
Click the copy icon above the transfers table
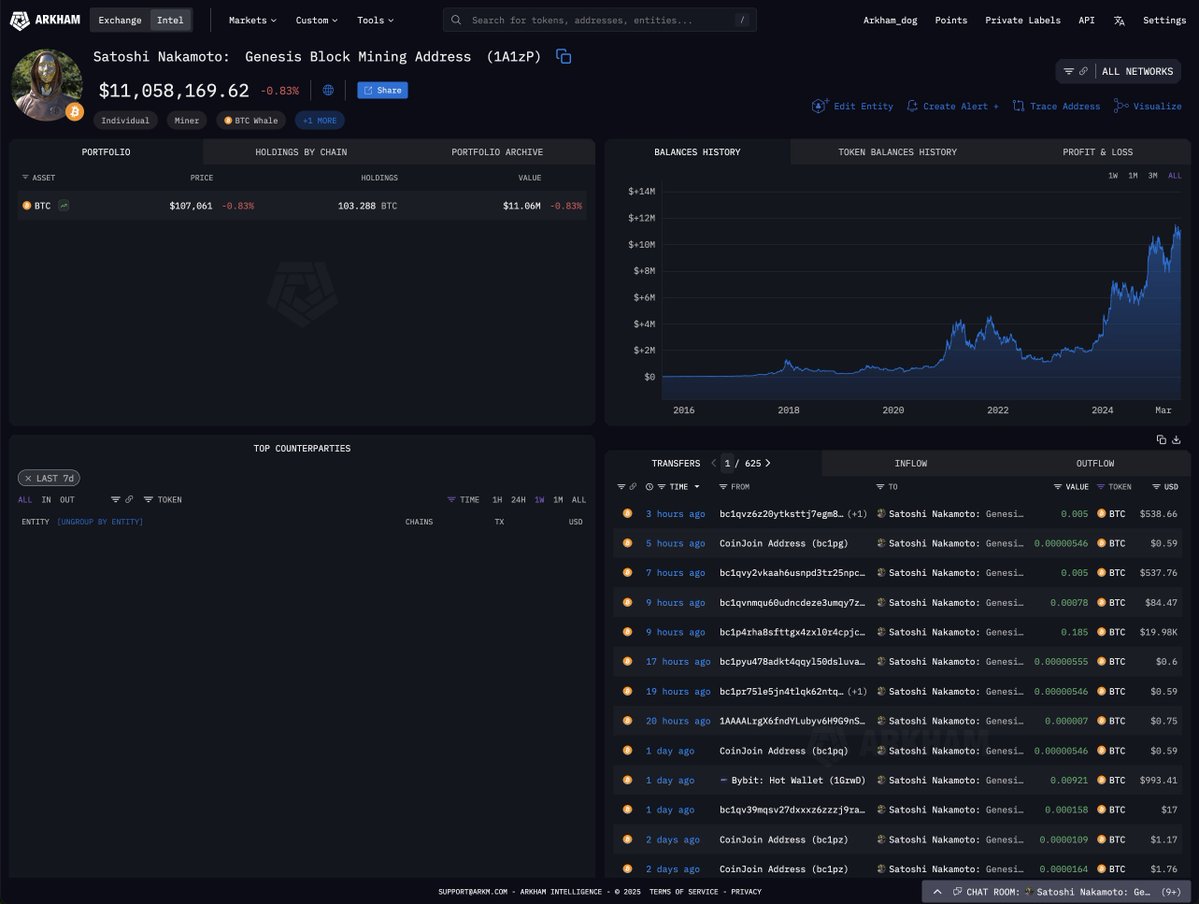click(1161, 440)
